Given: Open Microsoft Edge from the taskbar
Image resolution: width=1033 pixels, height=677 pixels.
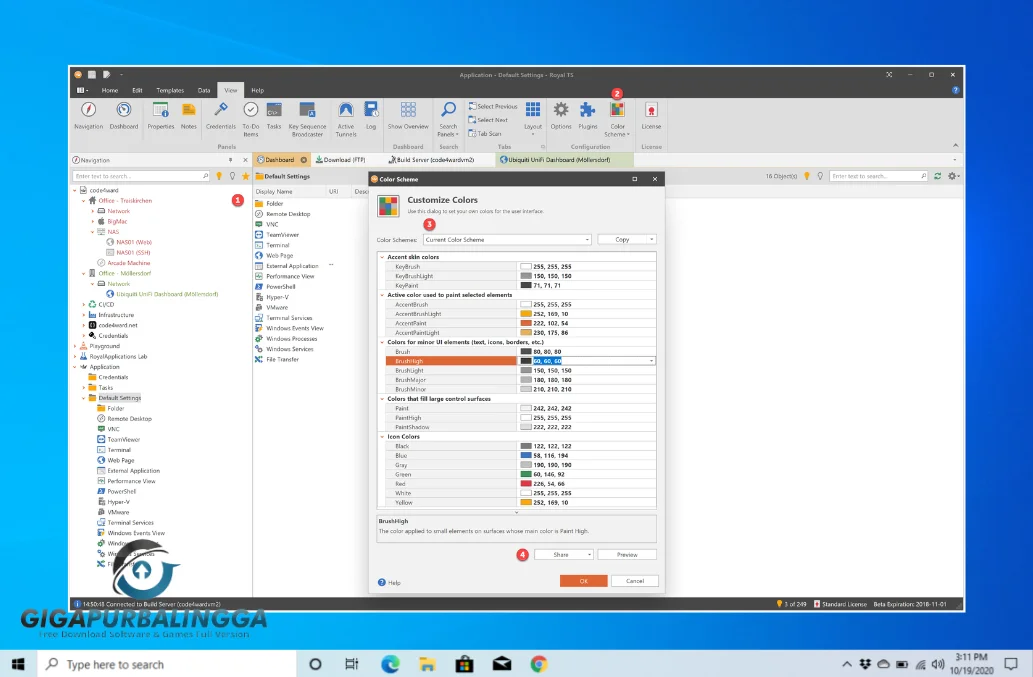Looking at the screenshot, I should tap(390, 664).
